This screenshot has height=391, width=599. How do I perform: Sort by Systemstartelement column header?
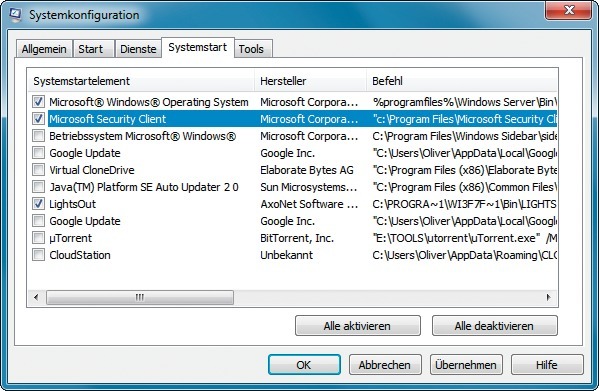click(x=141, y=81)
